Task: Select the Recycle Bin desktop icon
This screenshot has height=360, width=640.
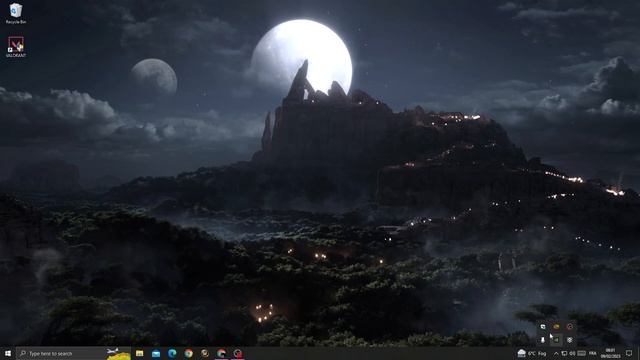Action: (16, 13)
